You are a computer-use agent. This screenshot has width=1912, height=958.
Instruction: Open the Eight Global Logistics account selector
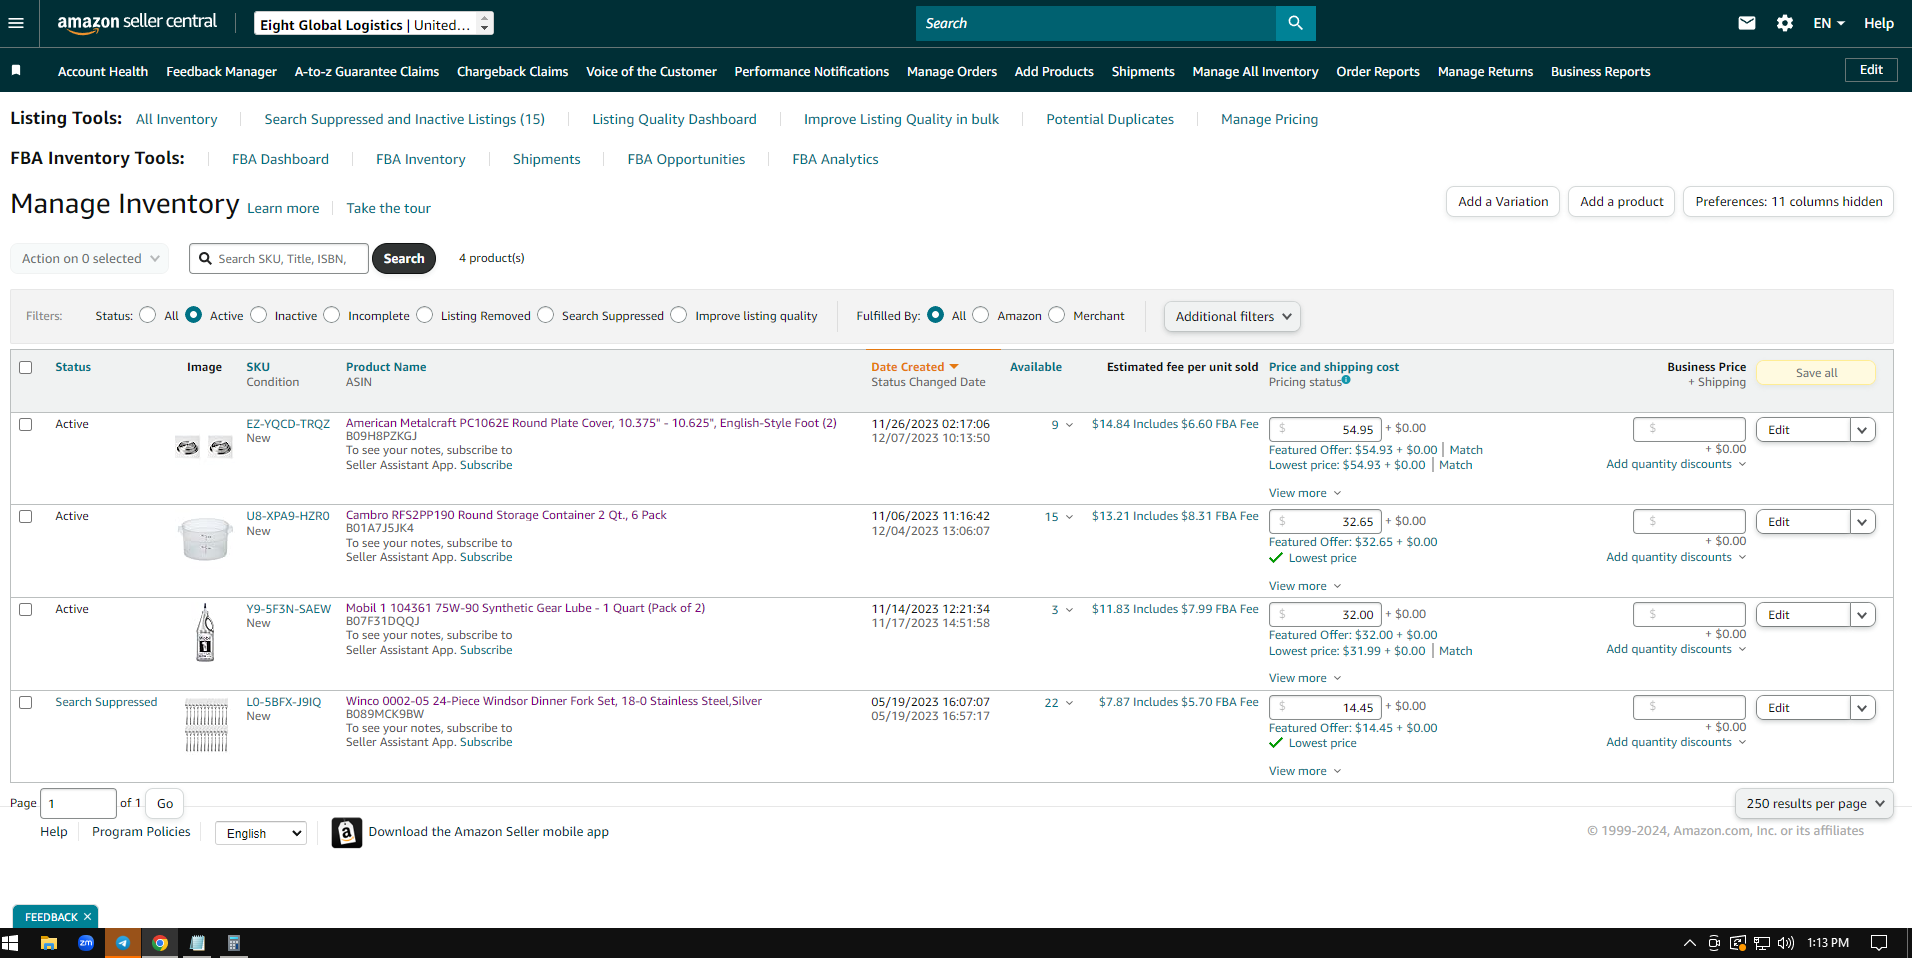374,24
